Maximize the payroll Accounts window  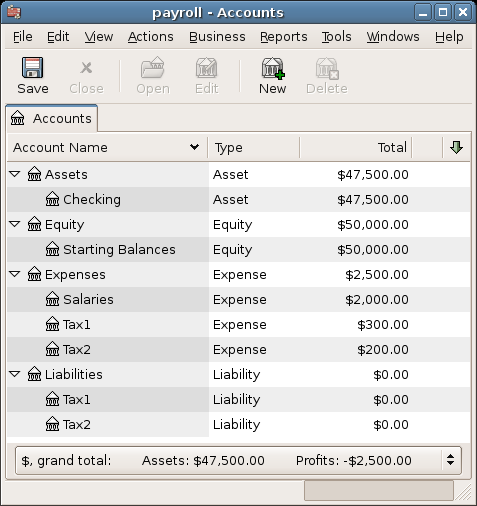tap(443, 13)
